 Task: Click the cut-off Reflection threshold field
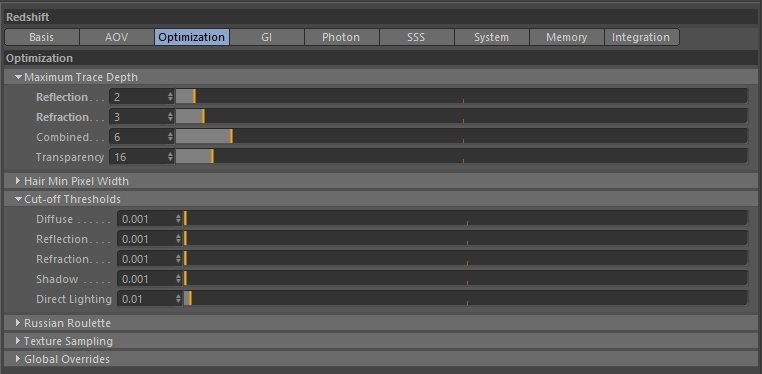146,238
